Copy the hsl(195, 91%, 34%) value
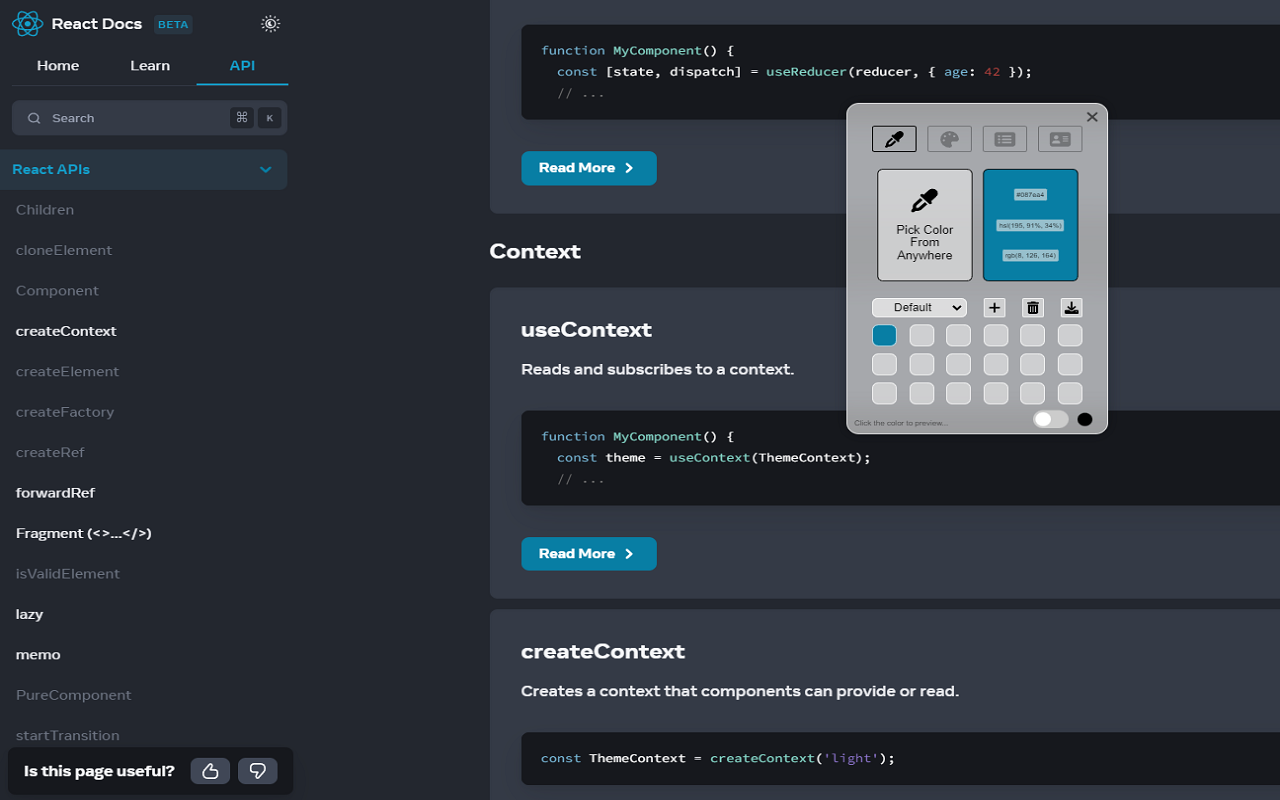1280x800 pixels. (1030, 225)
